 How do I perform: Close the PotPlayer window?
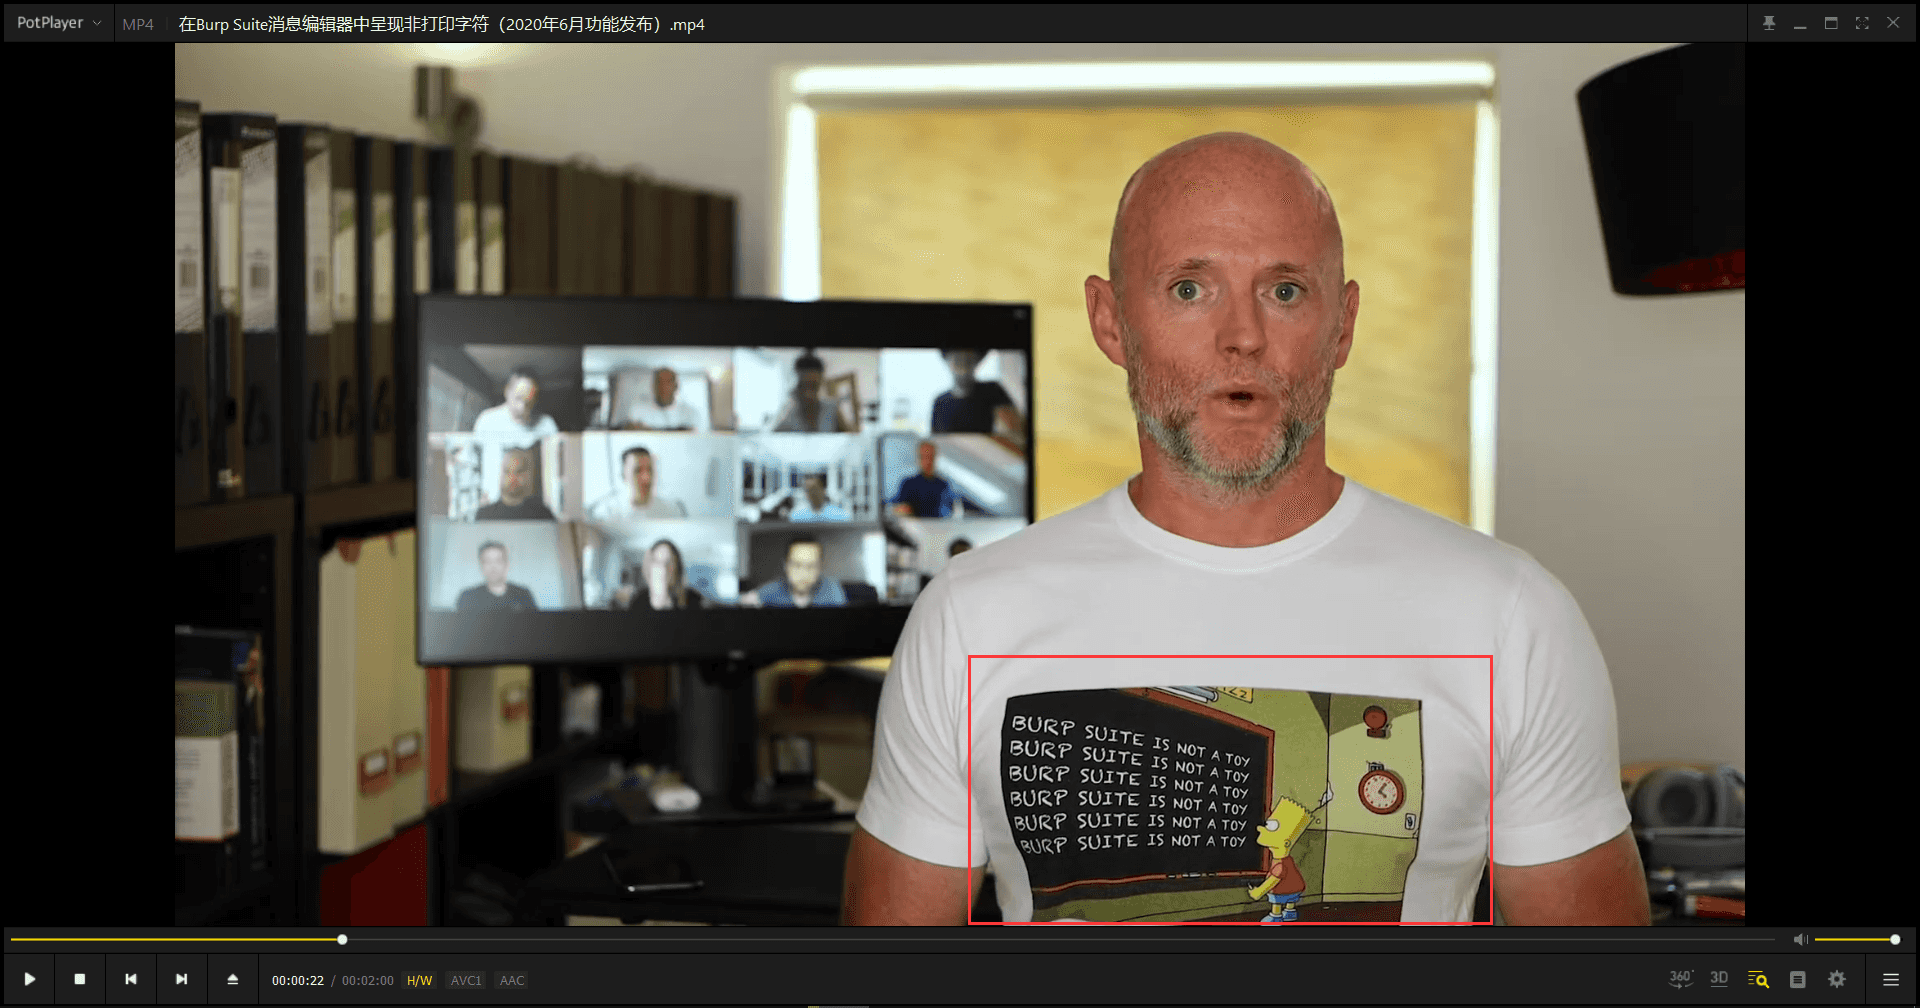(1893, 23)
